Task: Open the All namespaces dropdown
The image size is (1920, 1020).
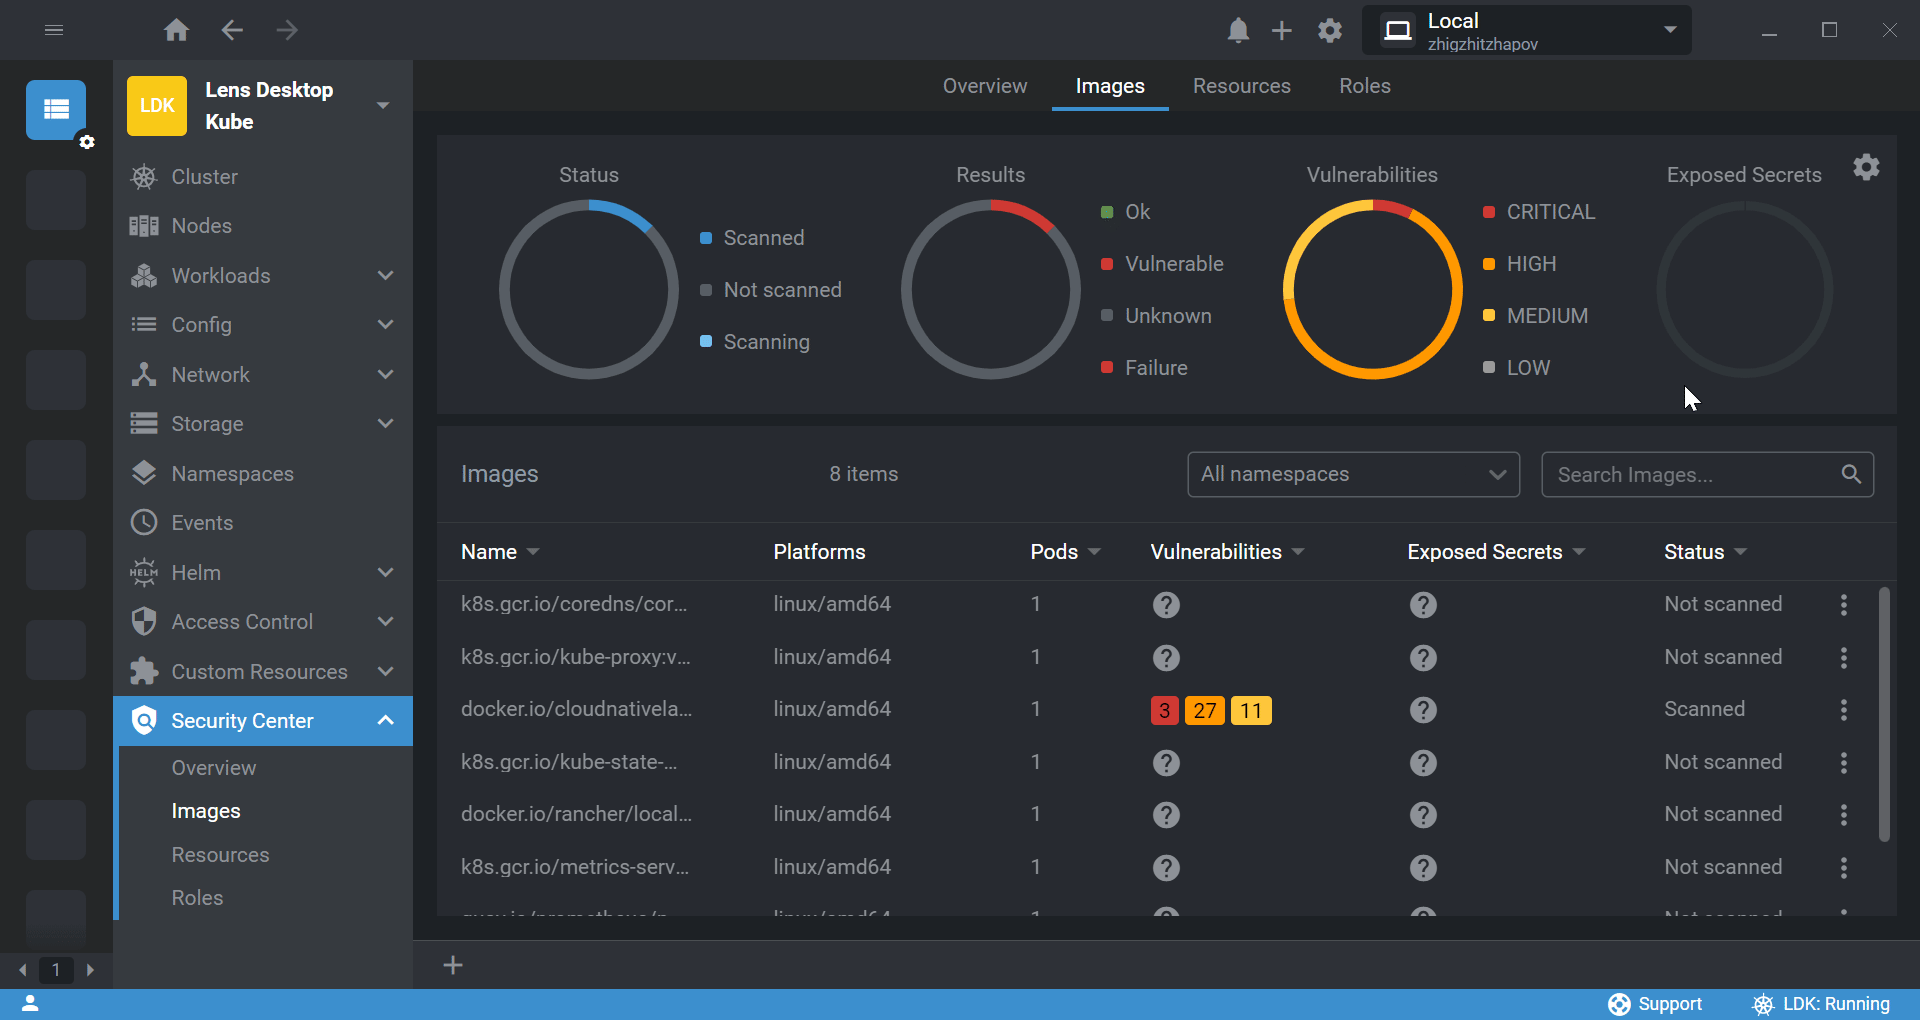Action: coord(1353,474)
